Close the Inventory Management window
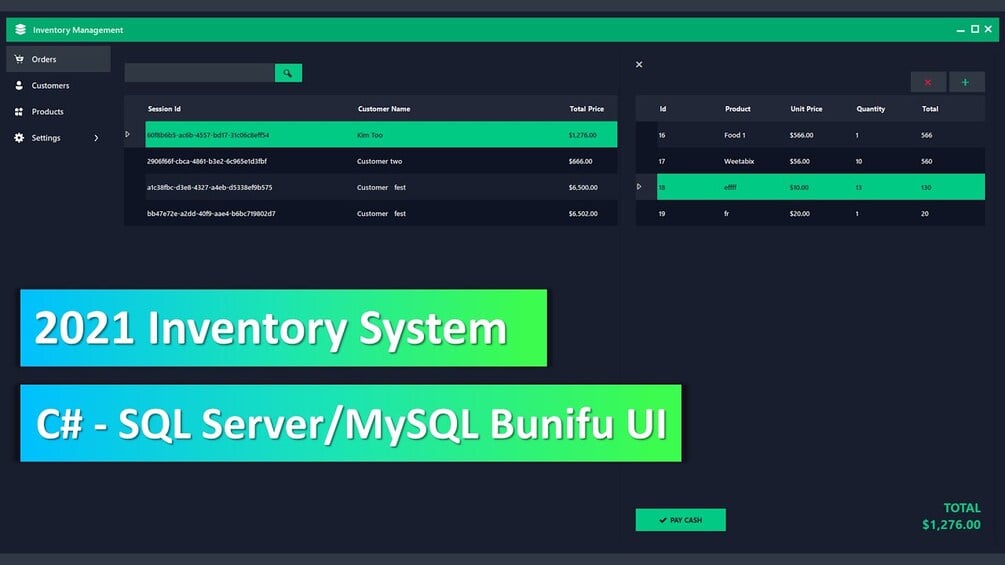1005x565 pixels. 988,29
